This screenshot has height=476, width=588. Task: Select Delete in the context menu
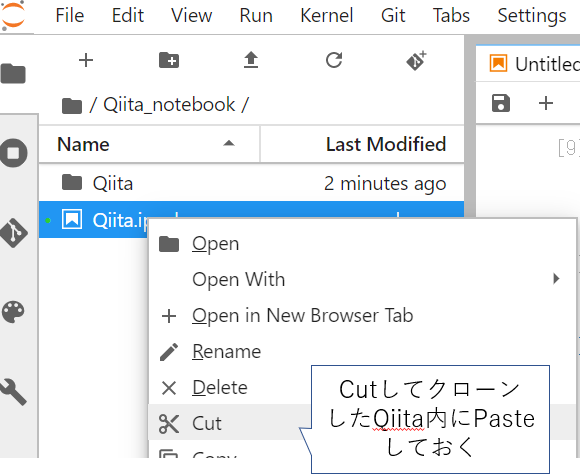(220, 387)
